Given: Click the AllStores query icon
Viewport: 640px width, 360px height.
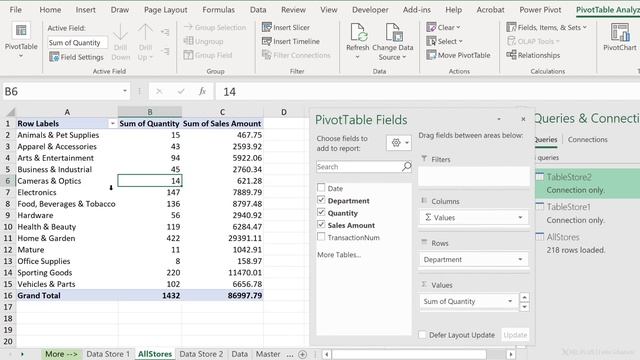Looking at the screenshot, I should click(540, 237).
